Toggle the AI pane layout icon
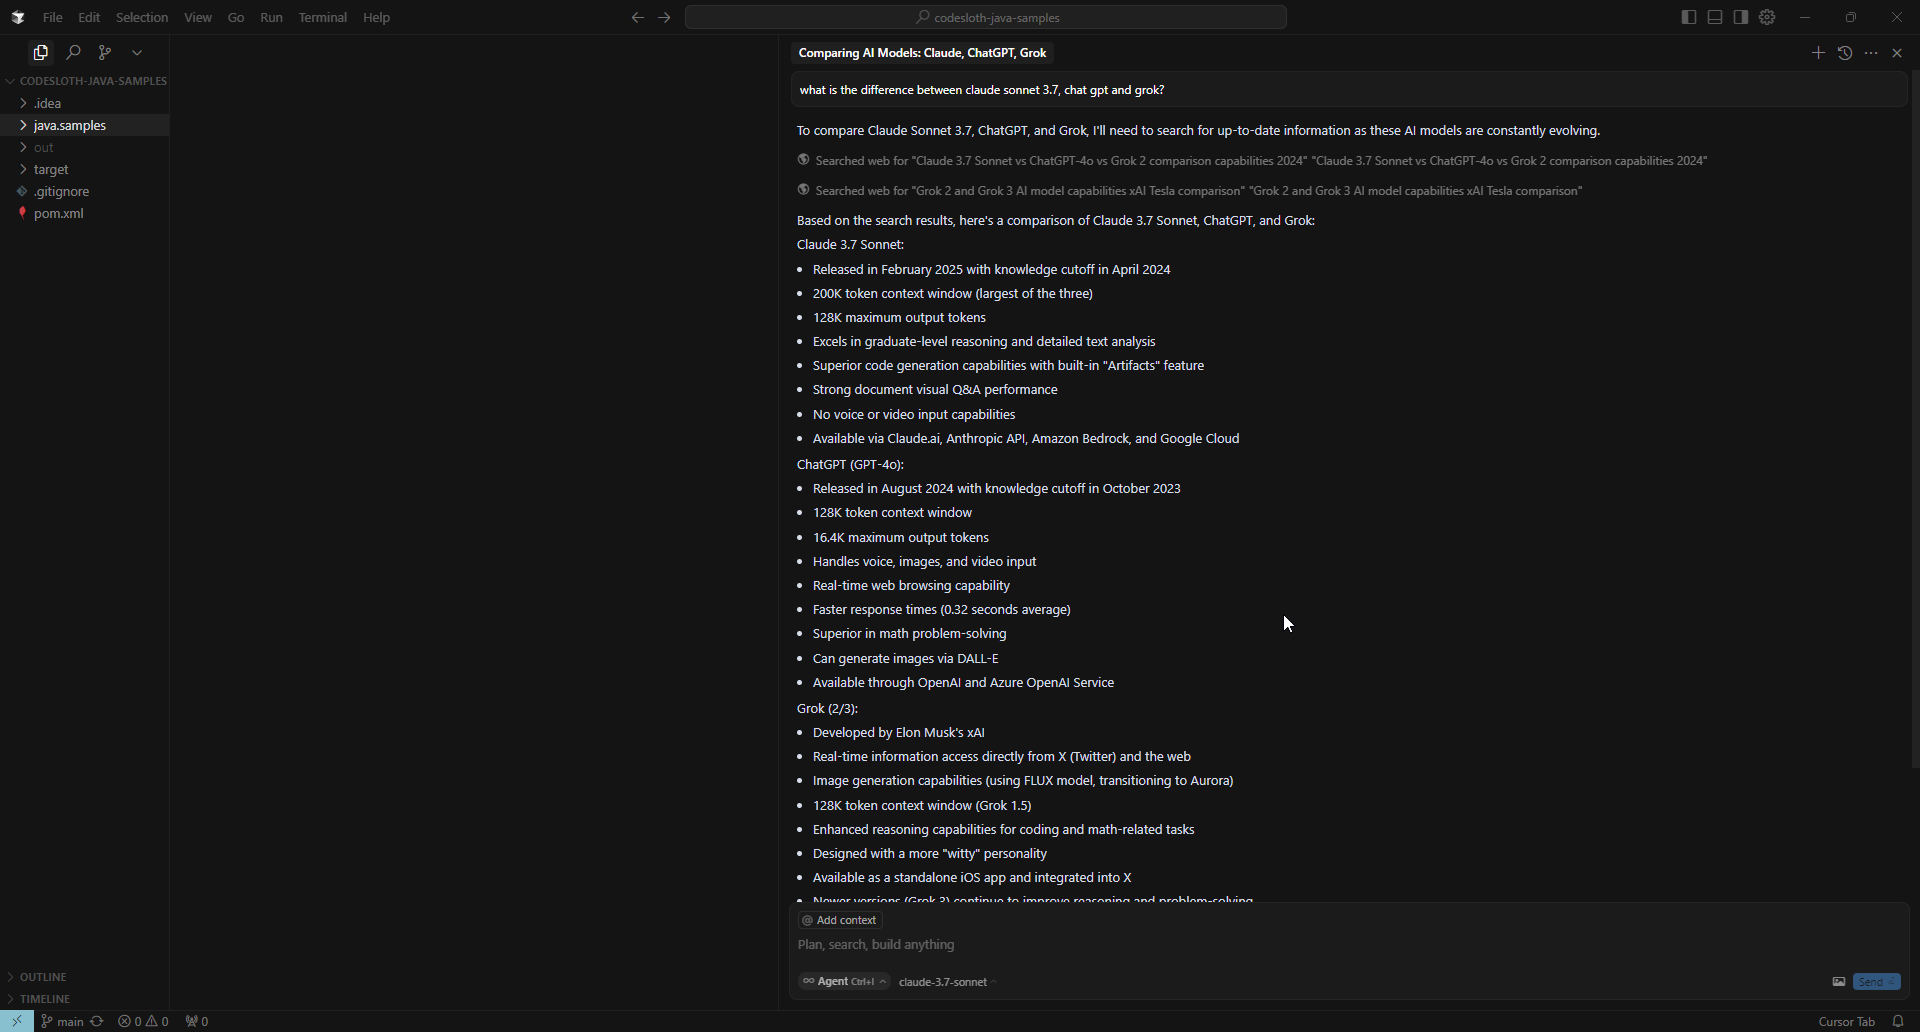The height and width of the screenshot is (1032, 1920). 1741,17
